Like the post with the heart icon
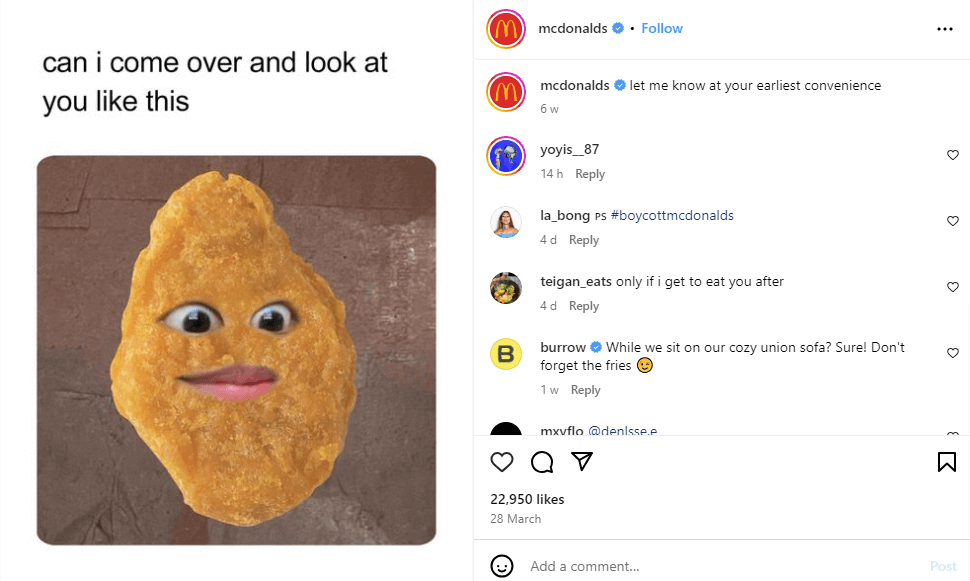This screenshot has width=970, height=581. coord(502,461)
